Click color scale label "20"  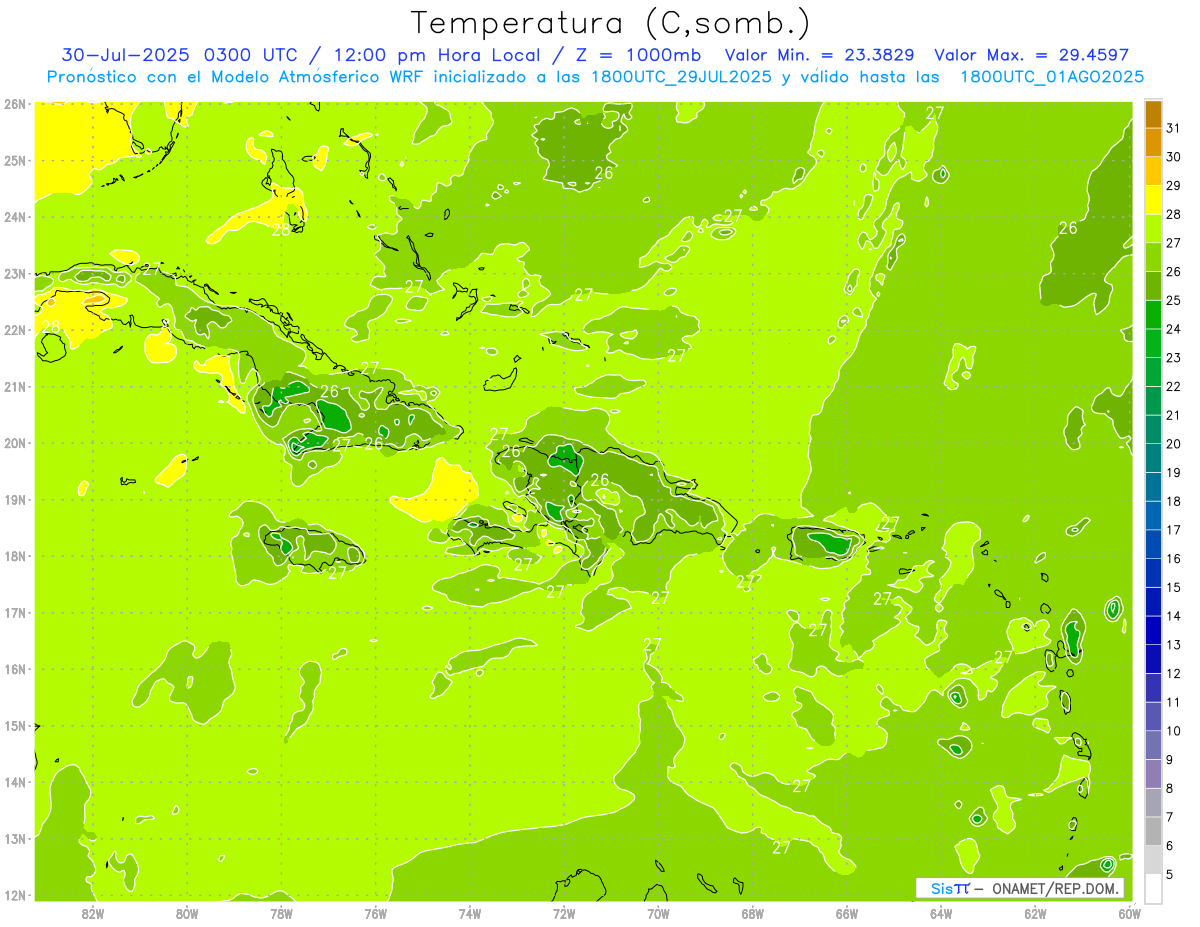coord(1174,444)
